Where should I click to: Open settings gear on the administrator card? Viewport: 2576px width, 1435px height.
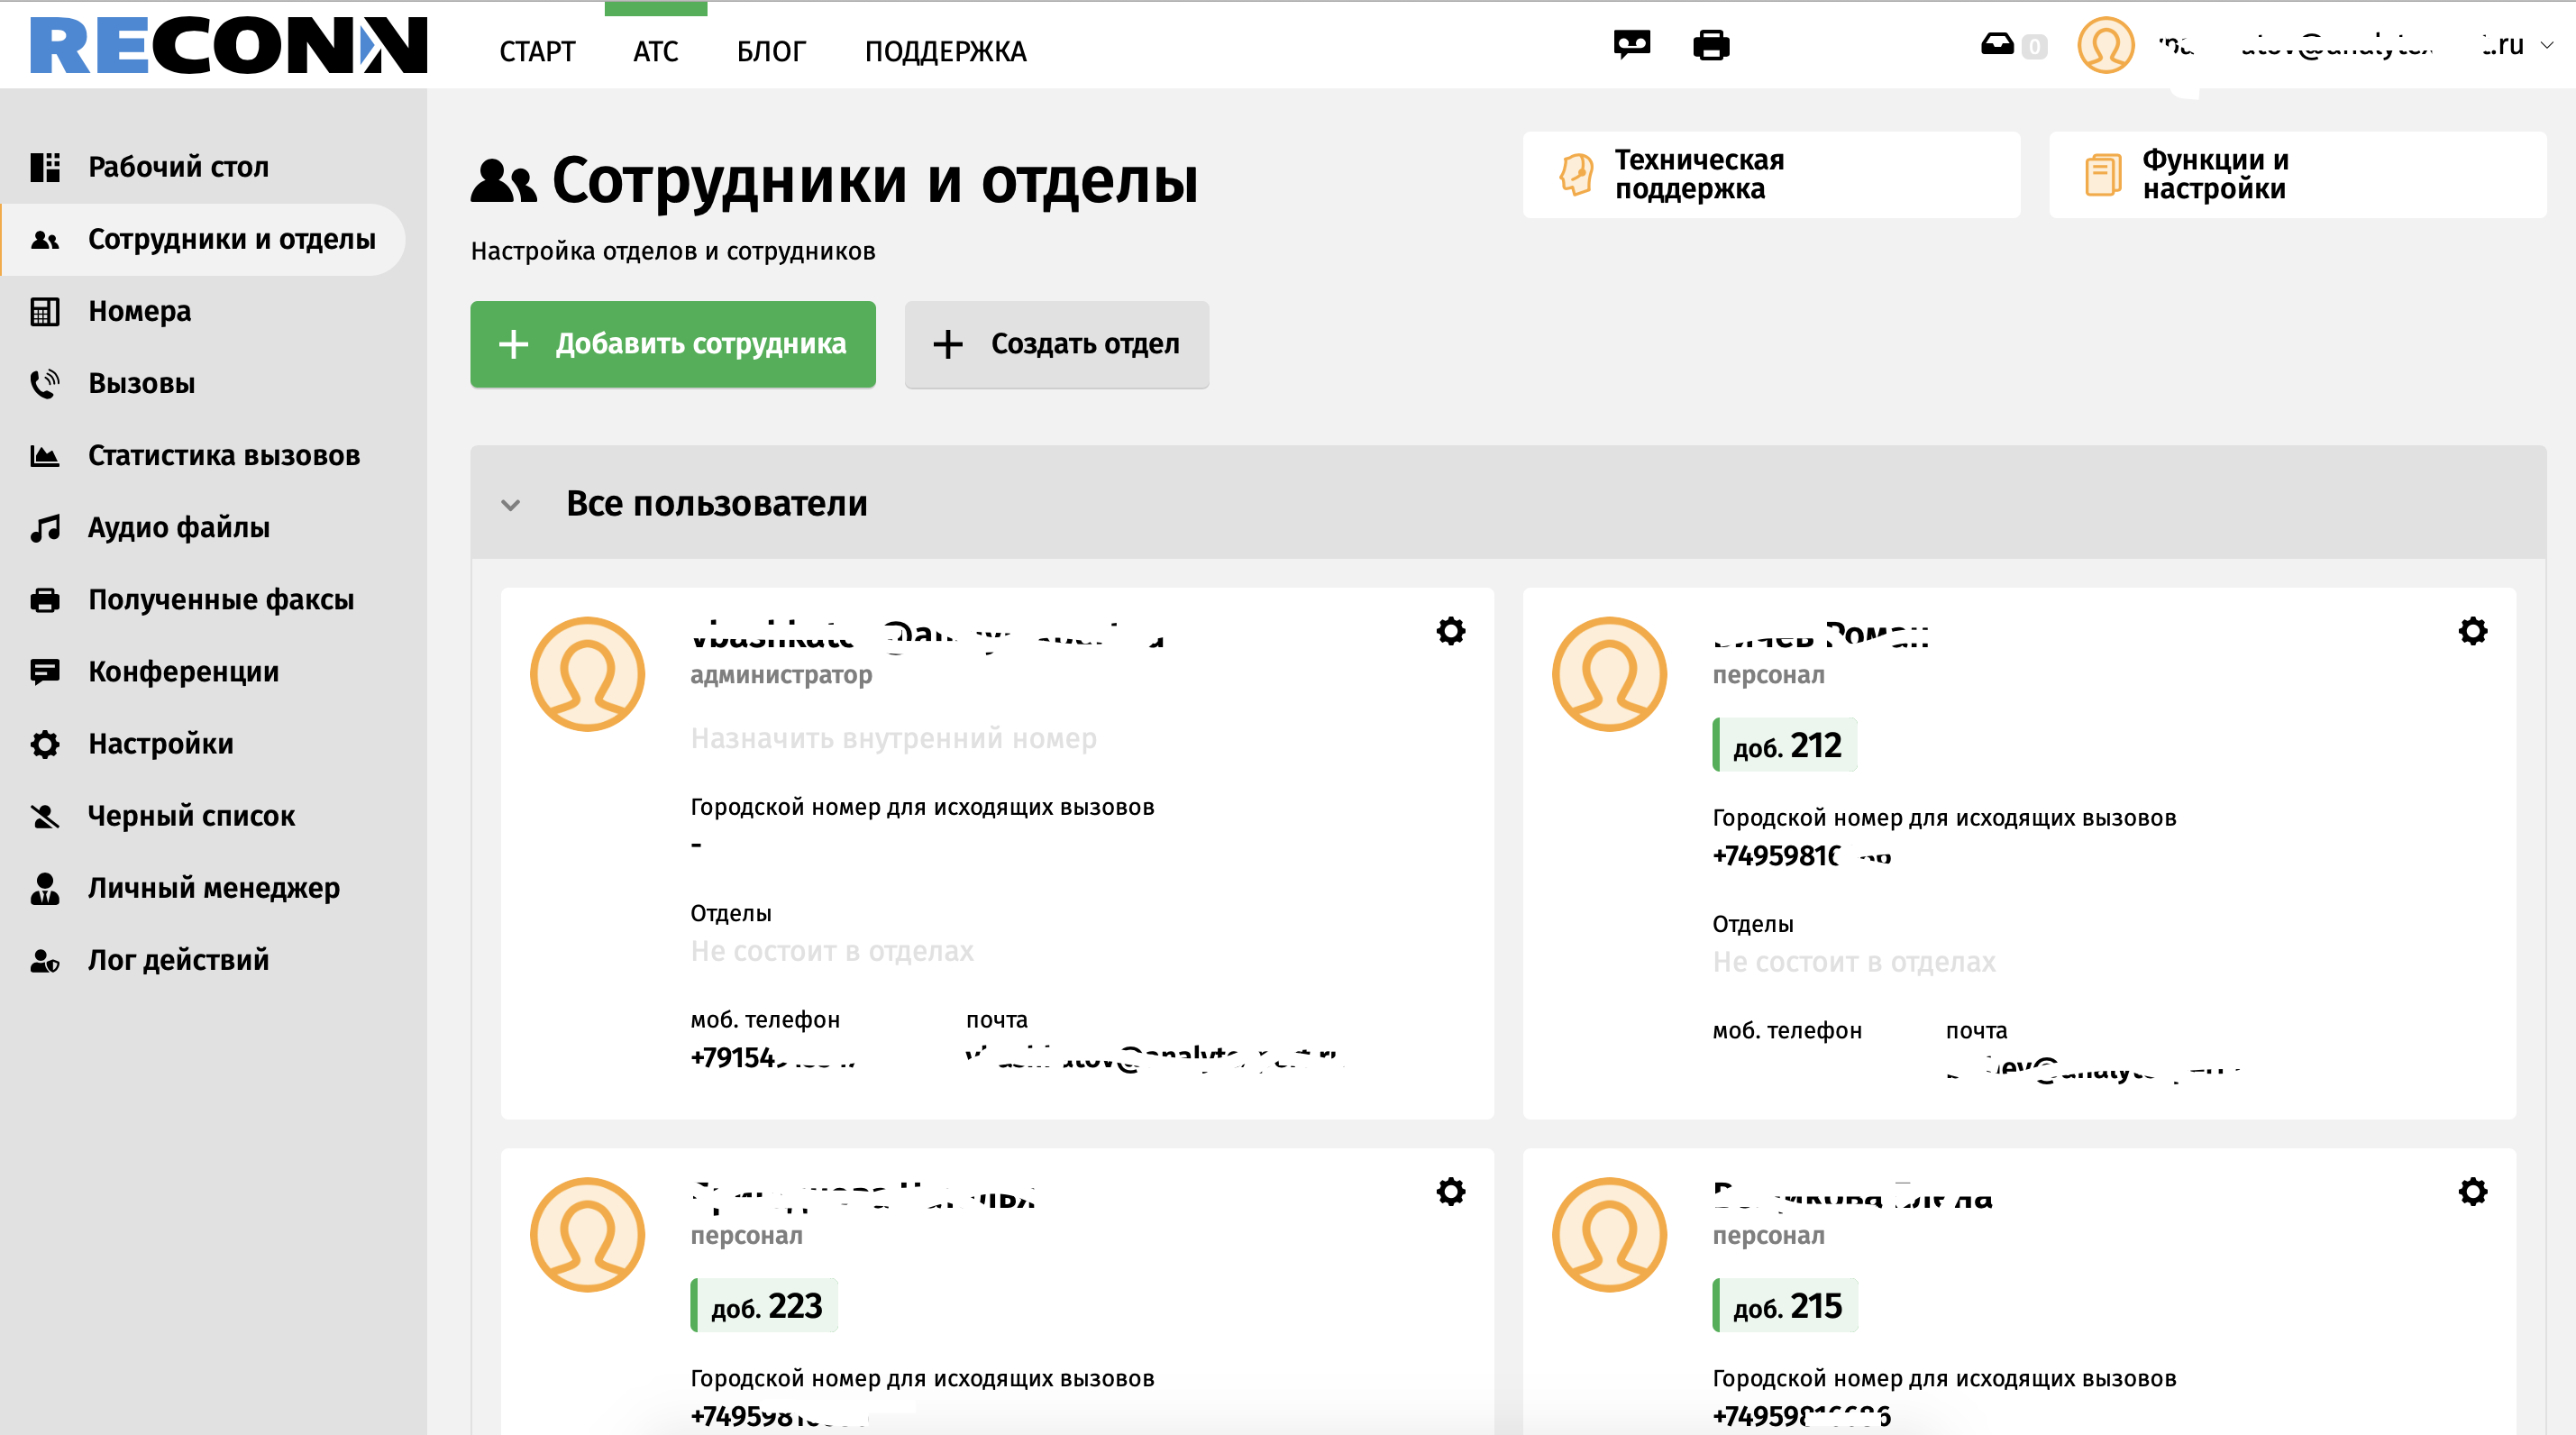click(1450, 631)
